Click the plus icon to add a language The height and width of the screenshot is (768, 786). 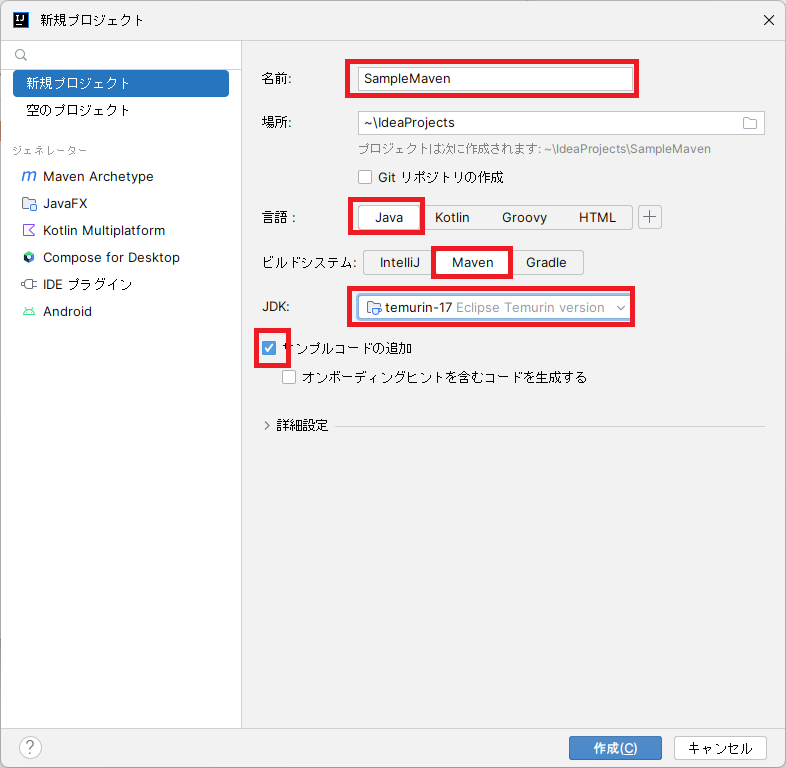650,217
